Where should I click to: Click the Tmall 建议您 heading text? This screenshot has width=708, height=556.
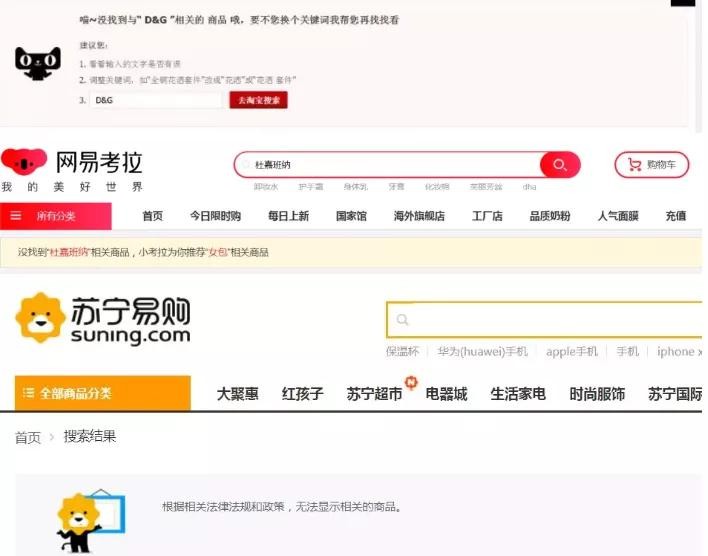(x=93, y=45)
